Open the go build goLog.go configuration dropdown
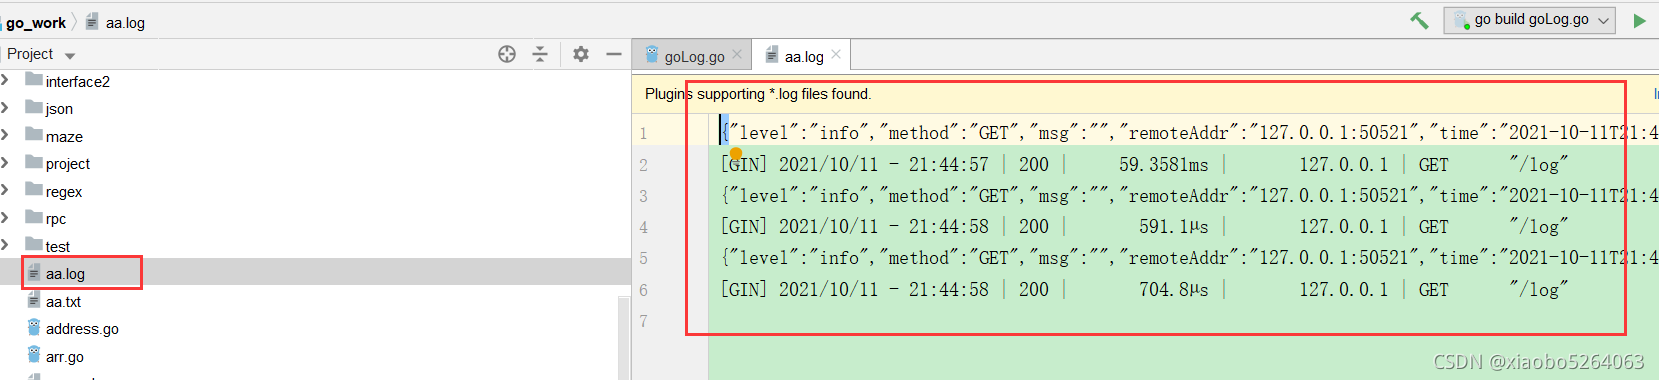 1529,20
